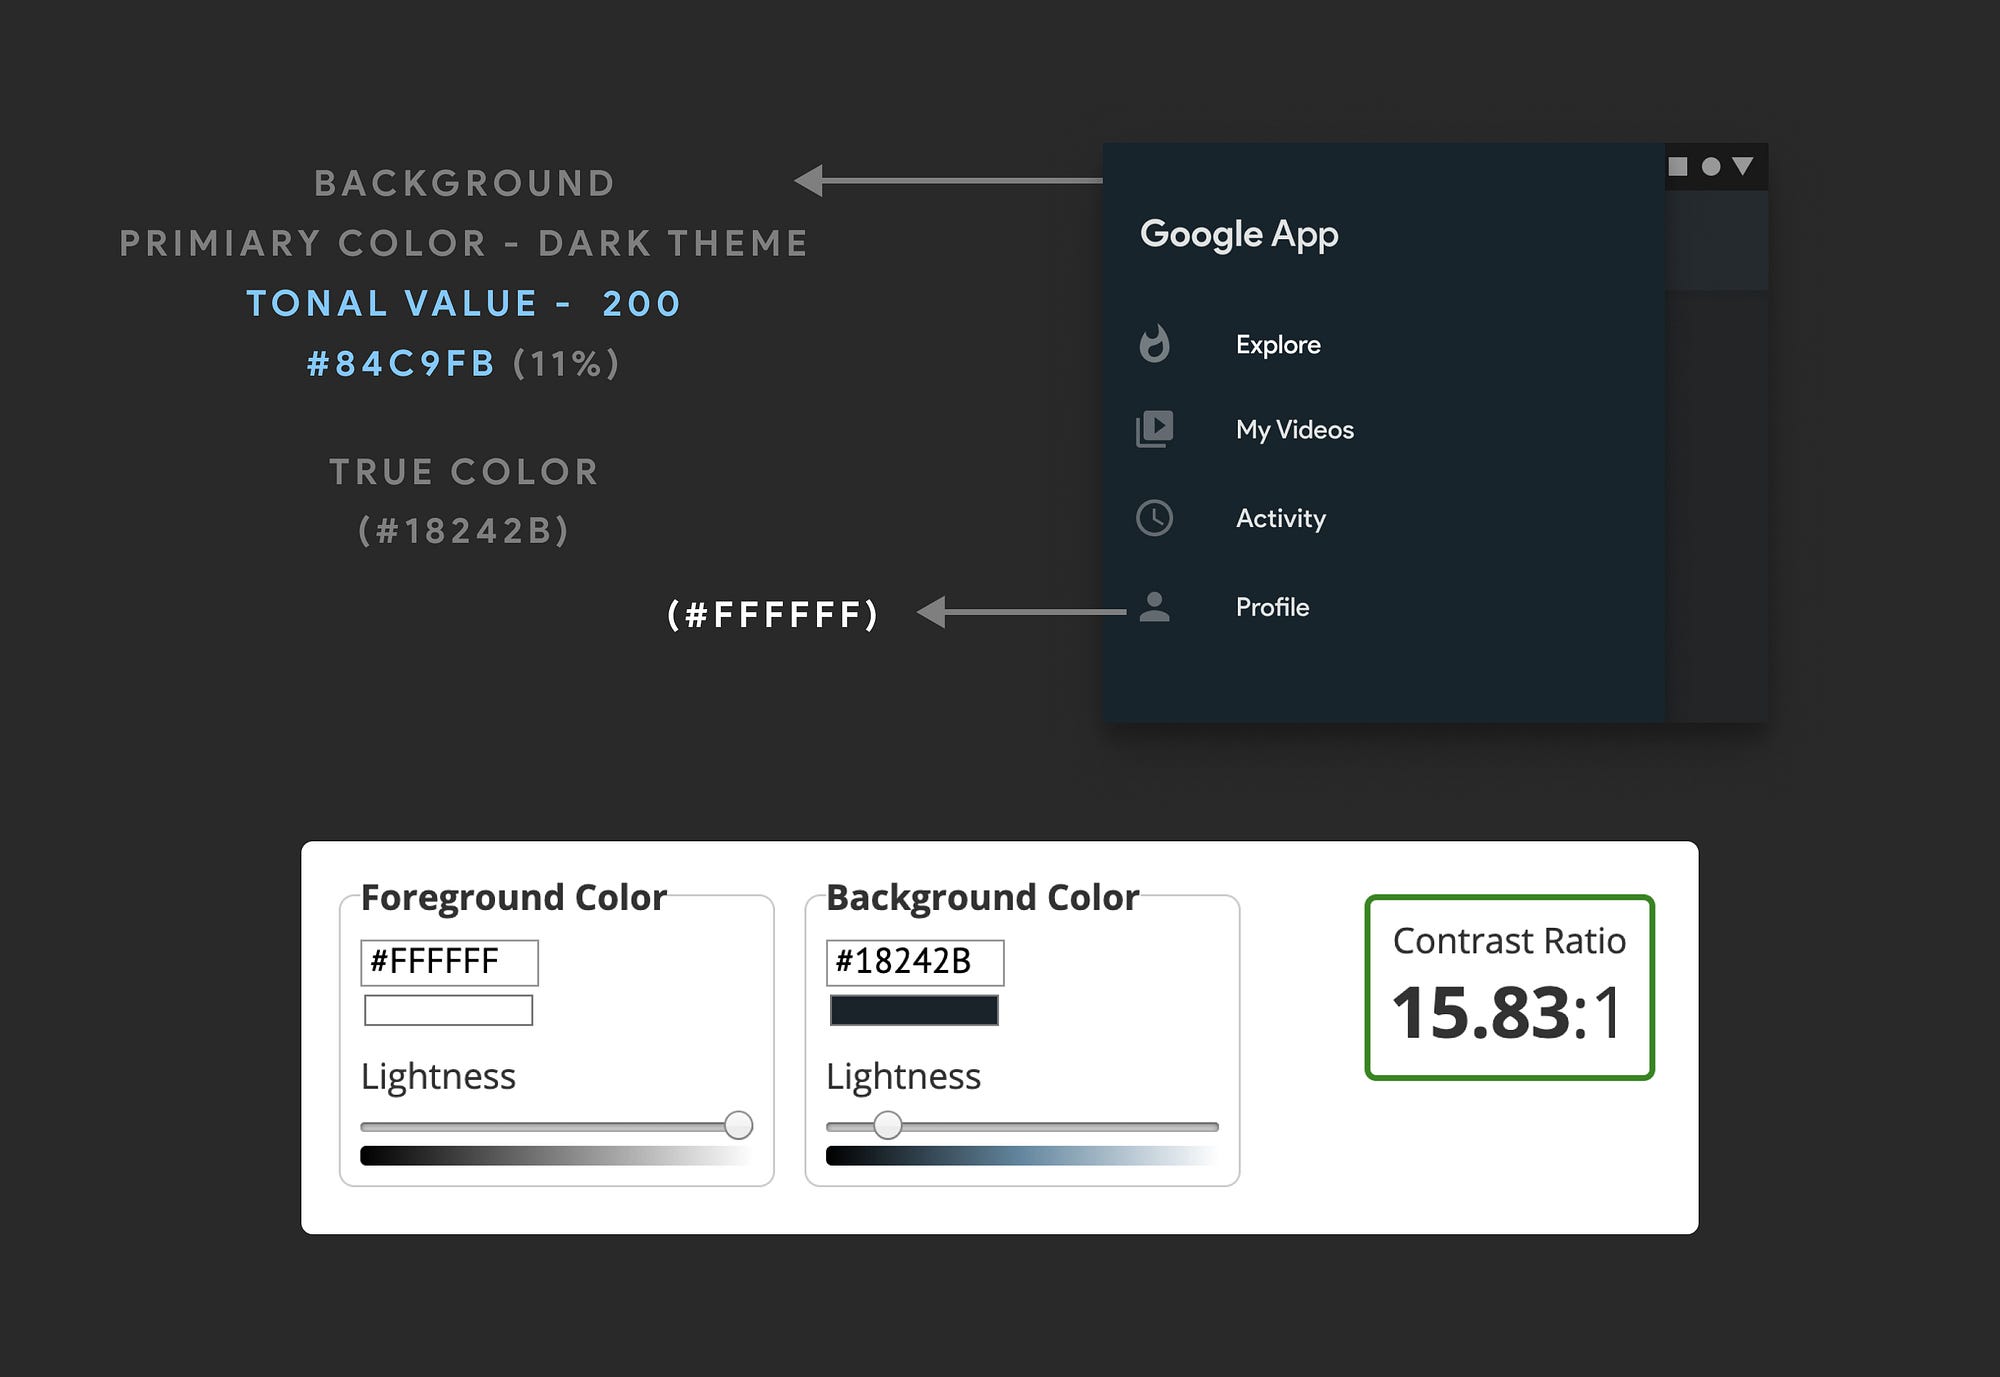The height and width of the screenshot is (1377, 2000).
Task: Tap the triangle status bar icon
Action: pos(1743,166)
